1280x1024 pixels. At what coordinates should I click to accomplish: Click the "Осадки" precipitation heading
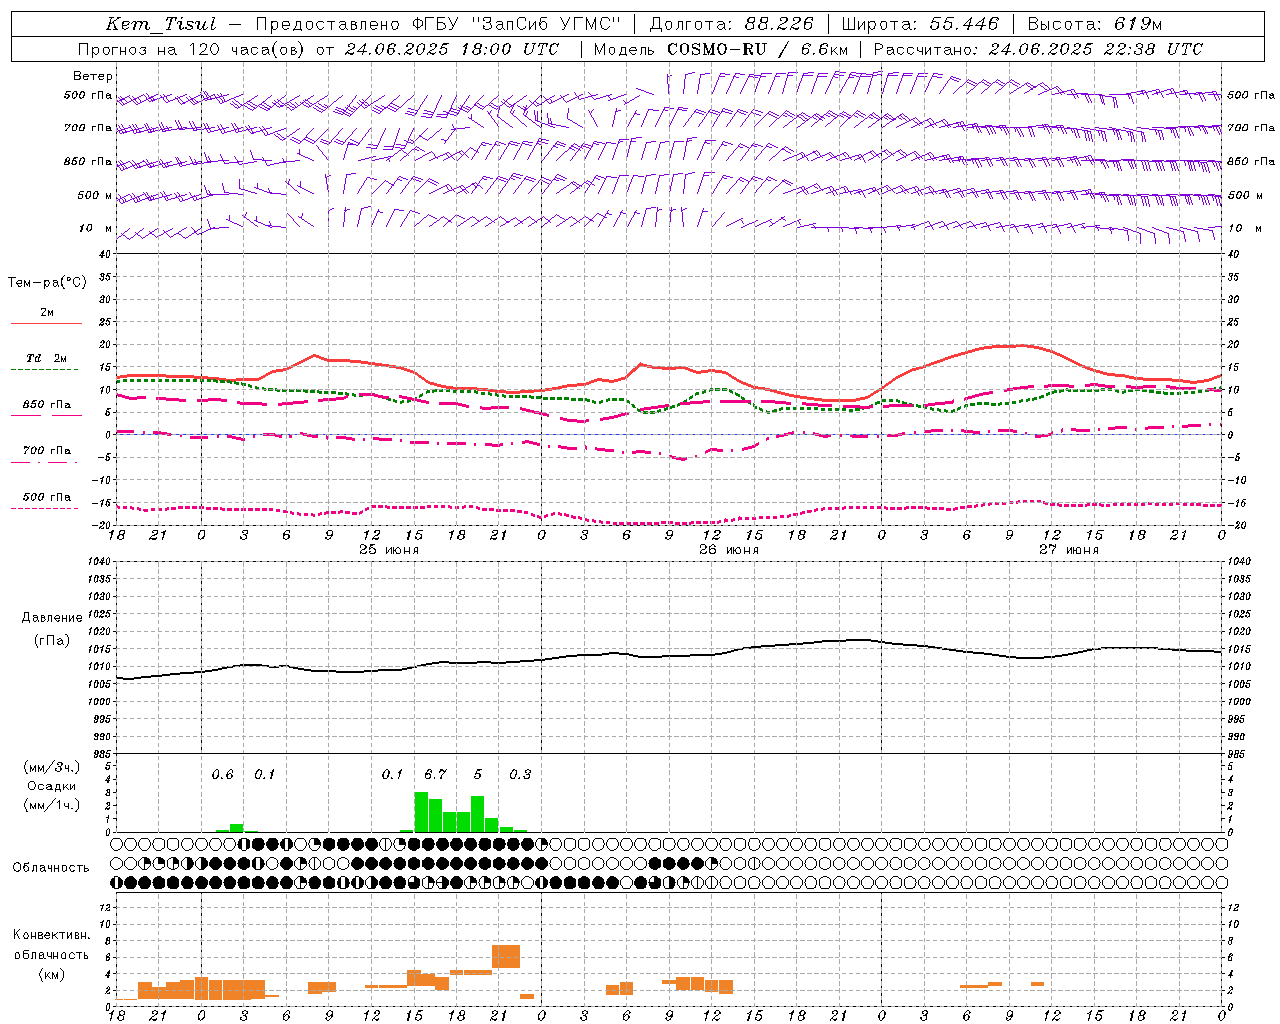pos(52,786)
